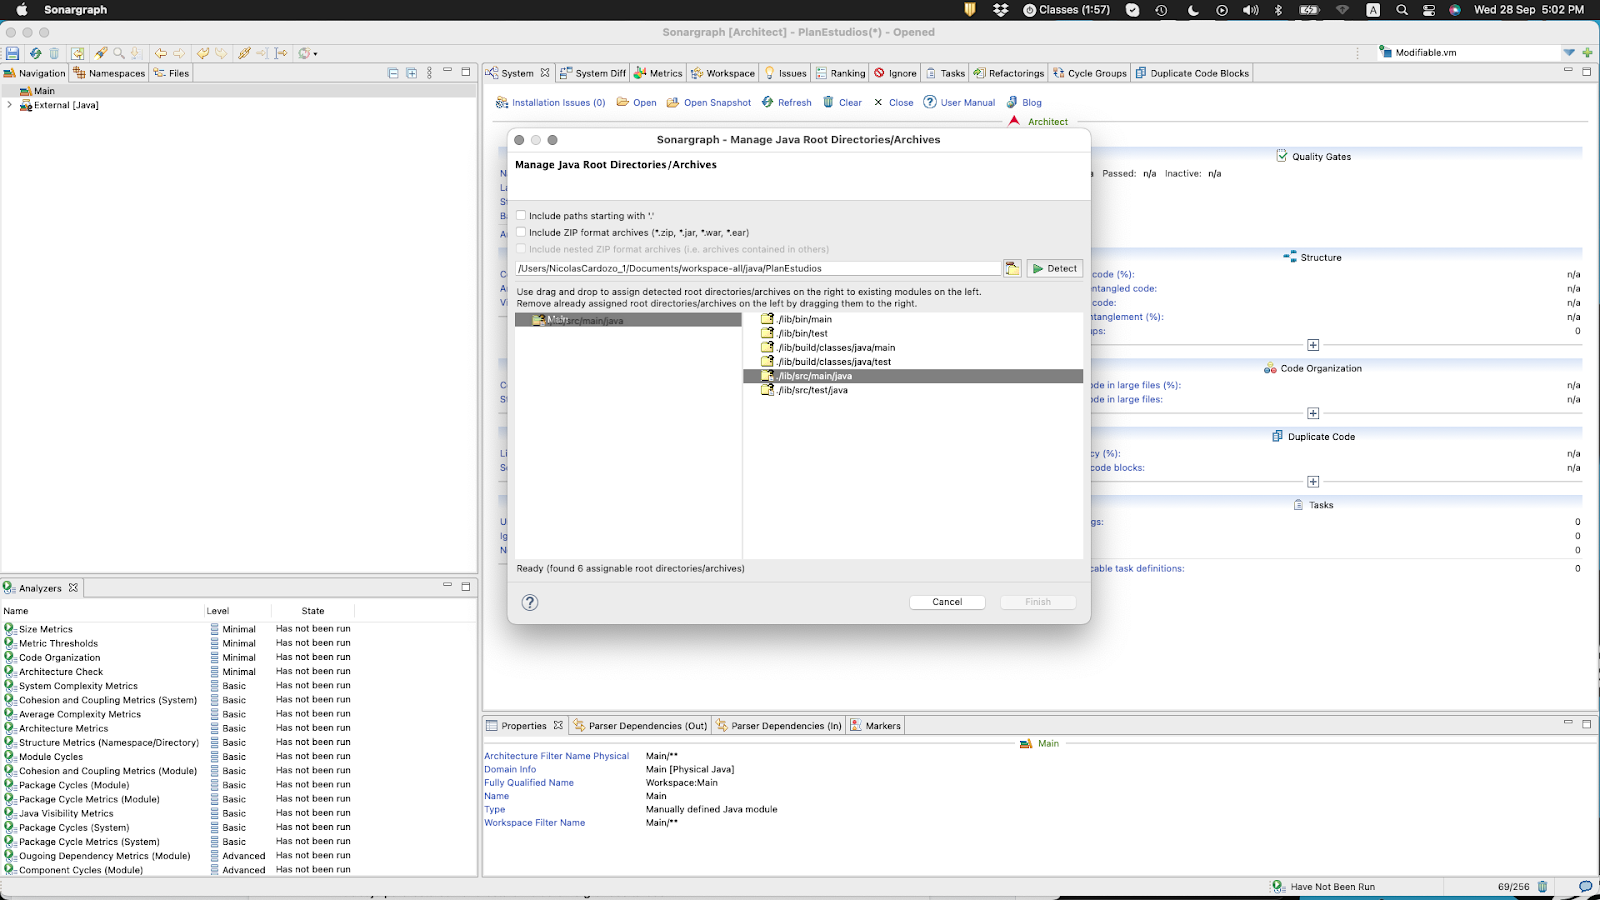Screen dimensions: 1600x900
Task: Click the chain link toolbar icon
Action: [244, 53]
